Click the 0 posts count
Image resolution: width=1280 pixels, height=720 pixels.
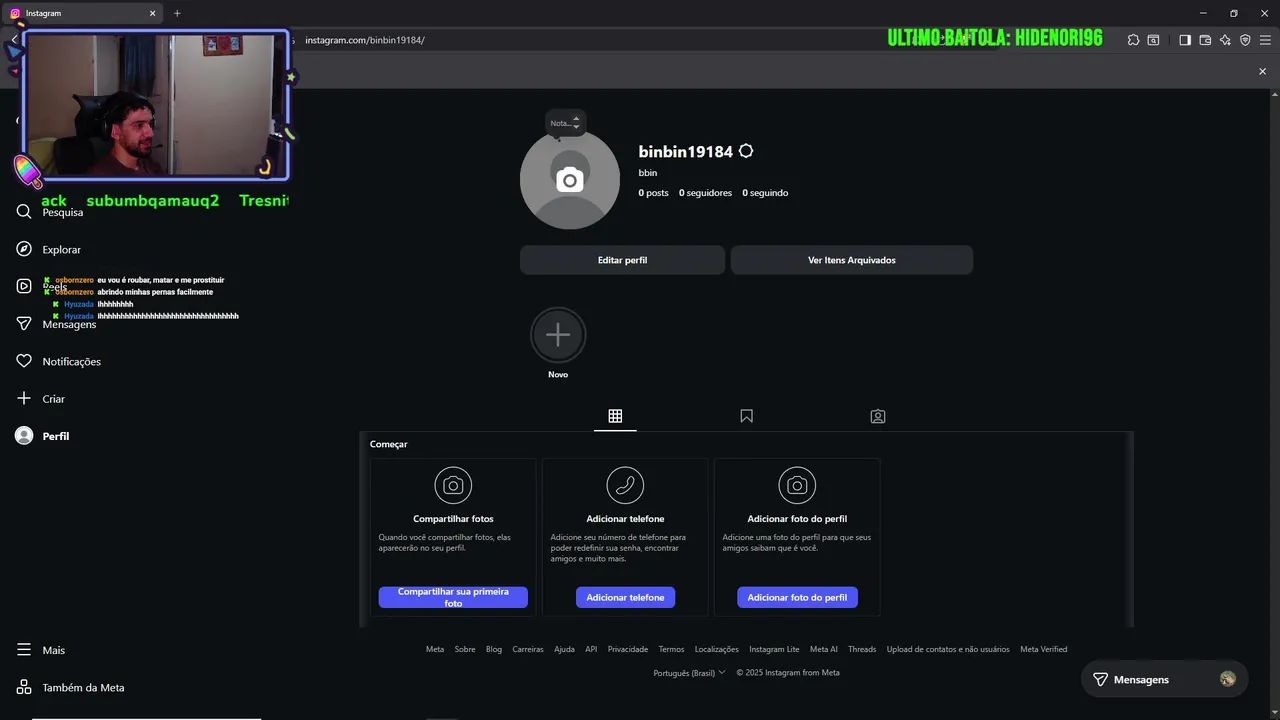tap(654, 193)
